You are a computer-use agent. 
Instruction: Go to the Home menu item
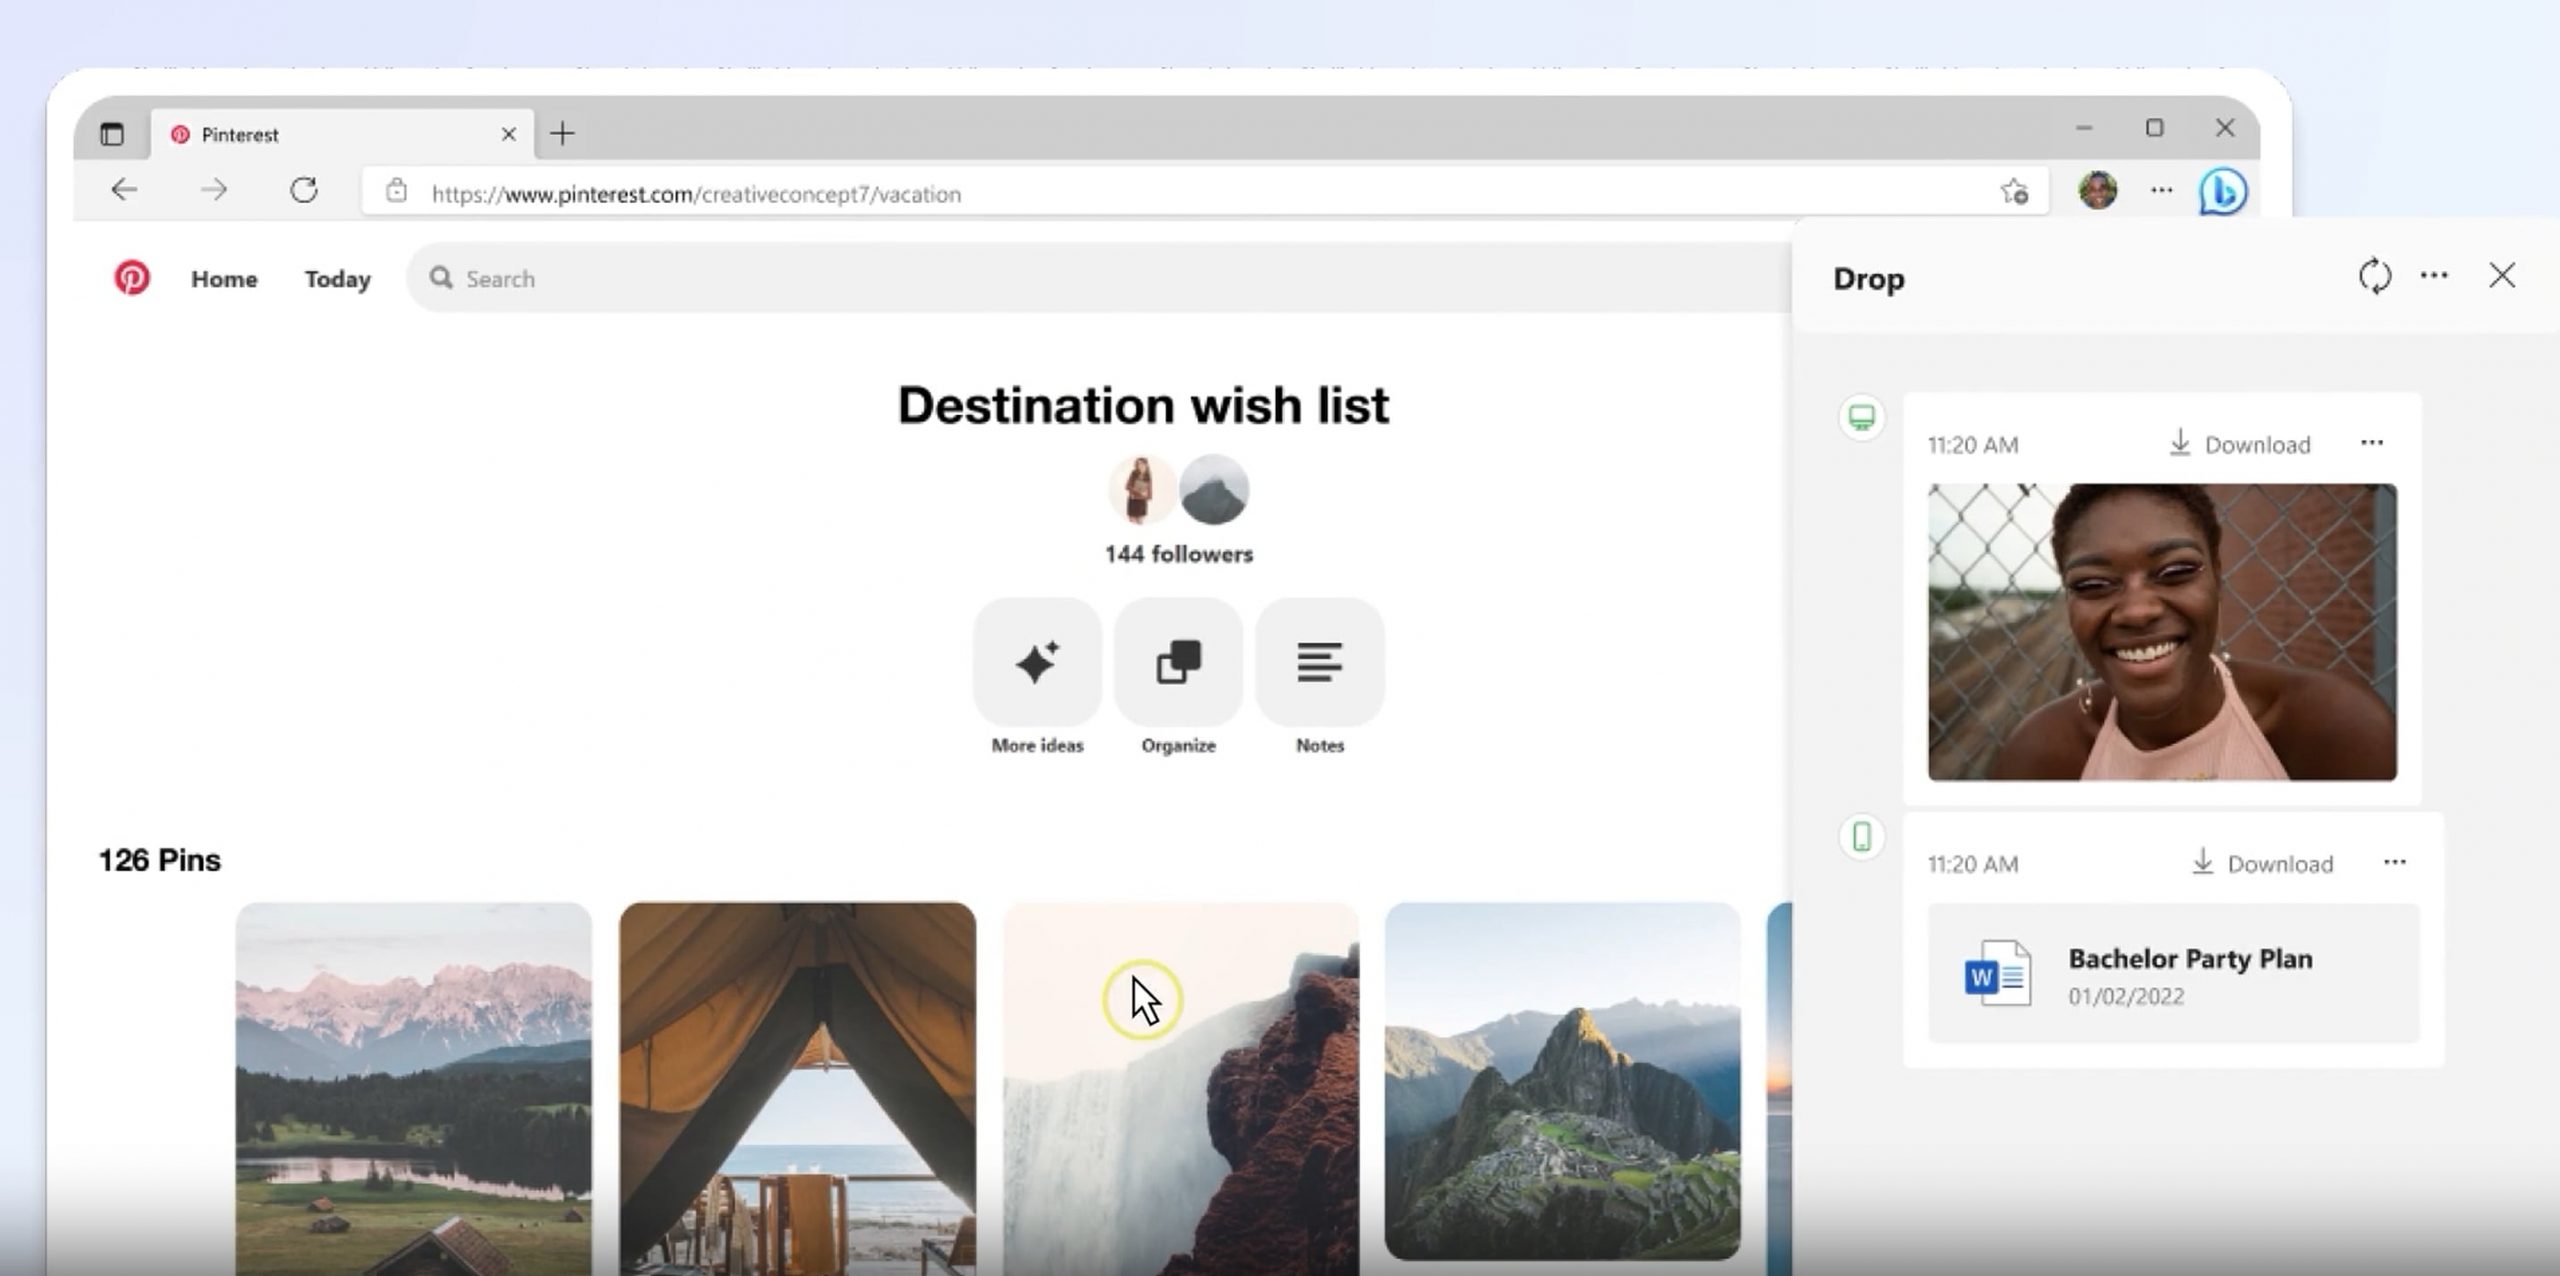[224, 279]
